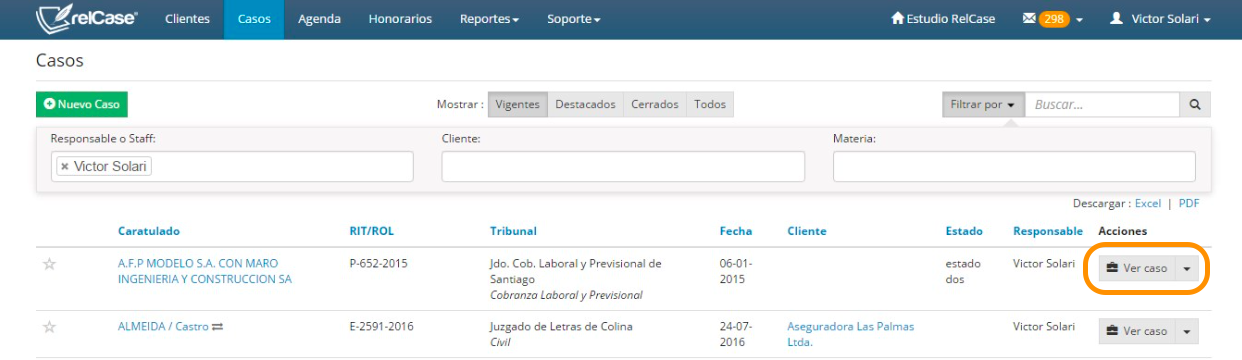Open the mail envelope notifications icon
The height and width of the screenshot is (360, 1242).
(1028, 19)
